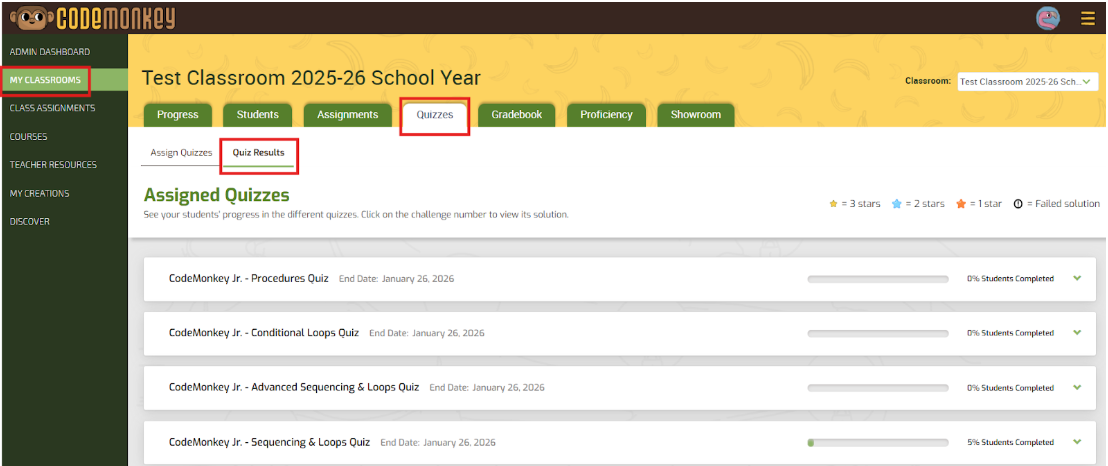
Task: Go to the Showroom tab
Action: (695, 114)
